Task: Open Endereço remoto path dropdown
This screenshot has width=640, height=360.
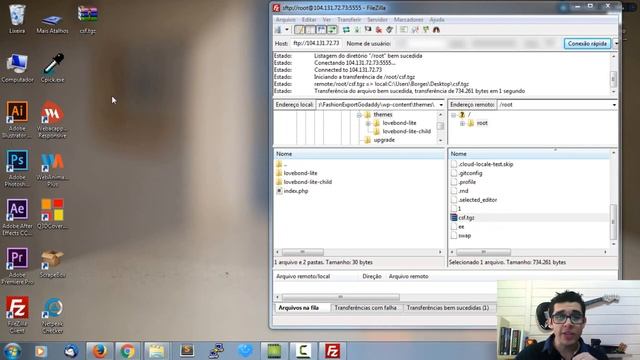Action: point(614,105)
